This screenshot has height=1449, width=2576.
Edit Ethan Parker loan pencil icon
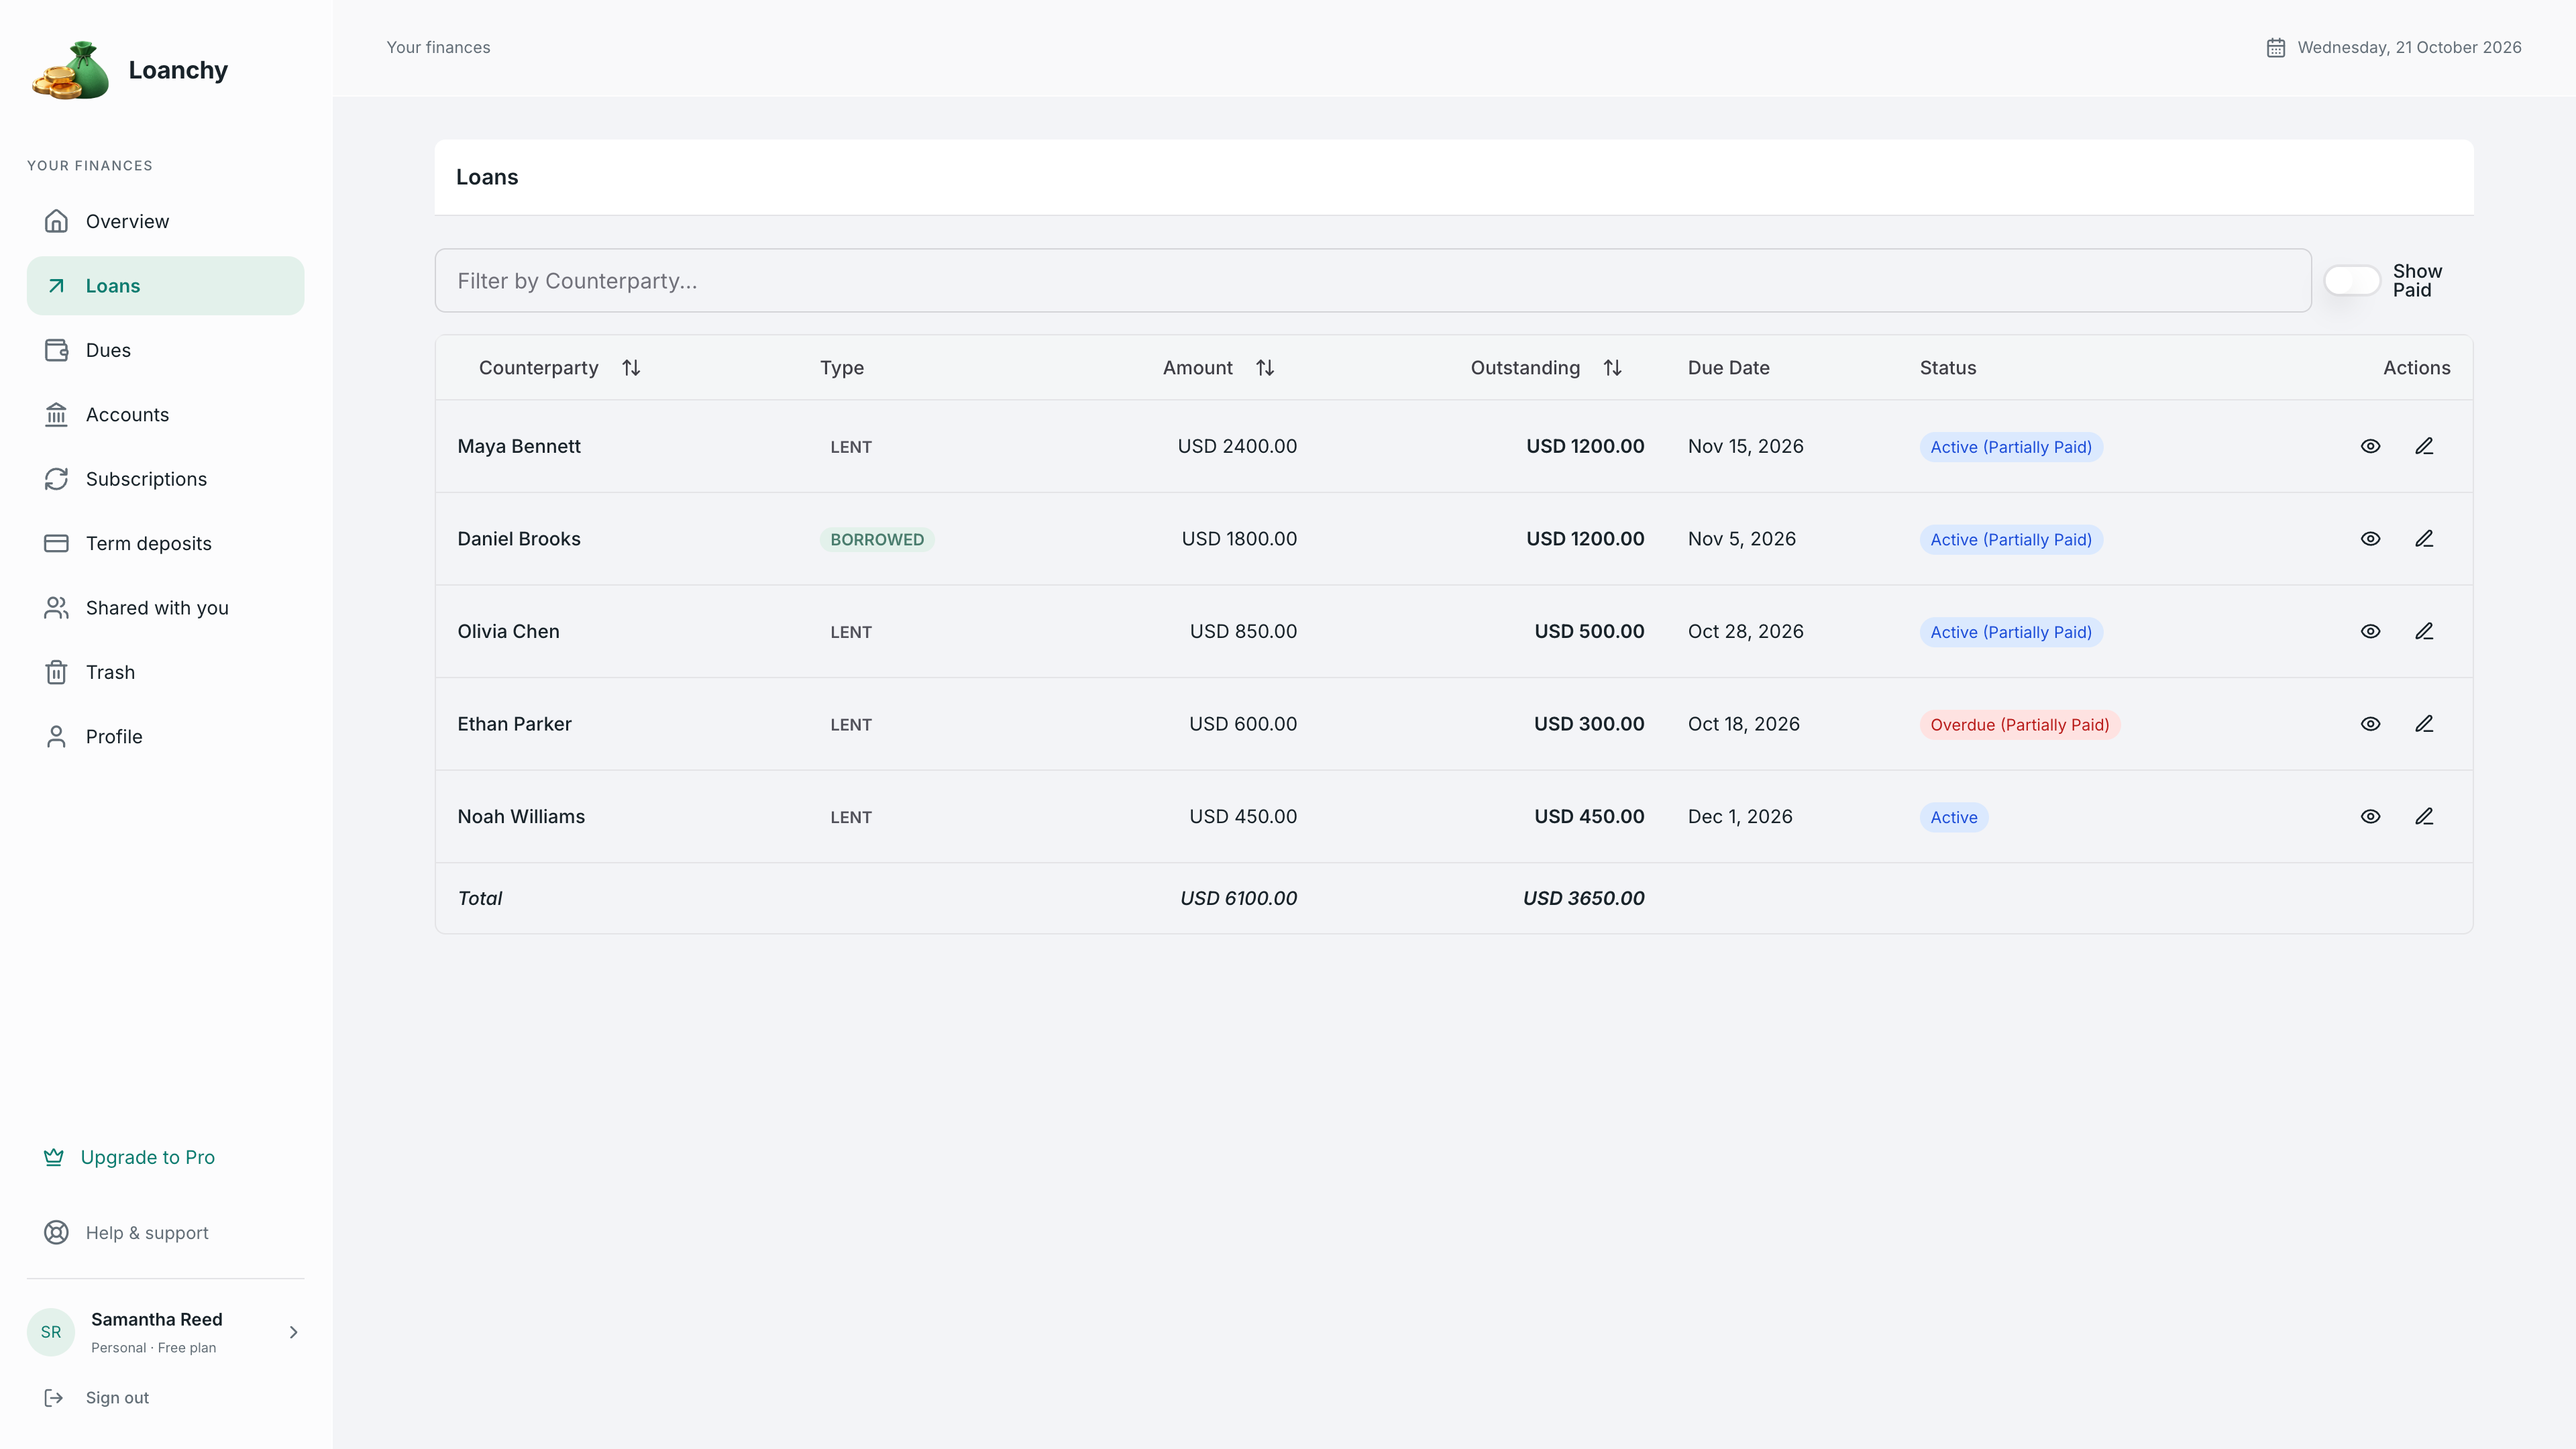click(x=2424, y=724)
